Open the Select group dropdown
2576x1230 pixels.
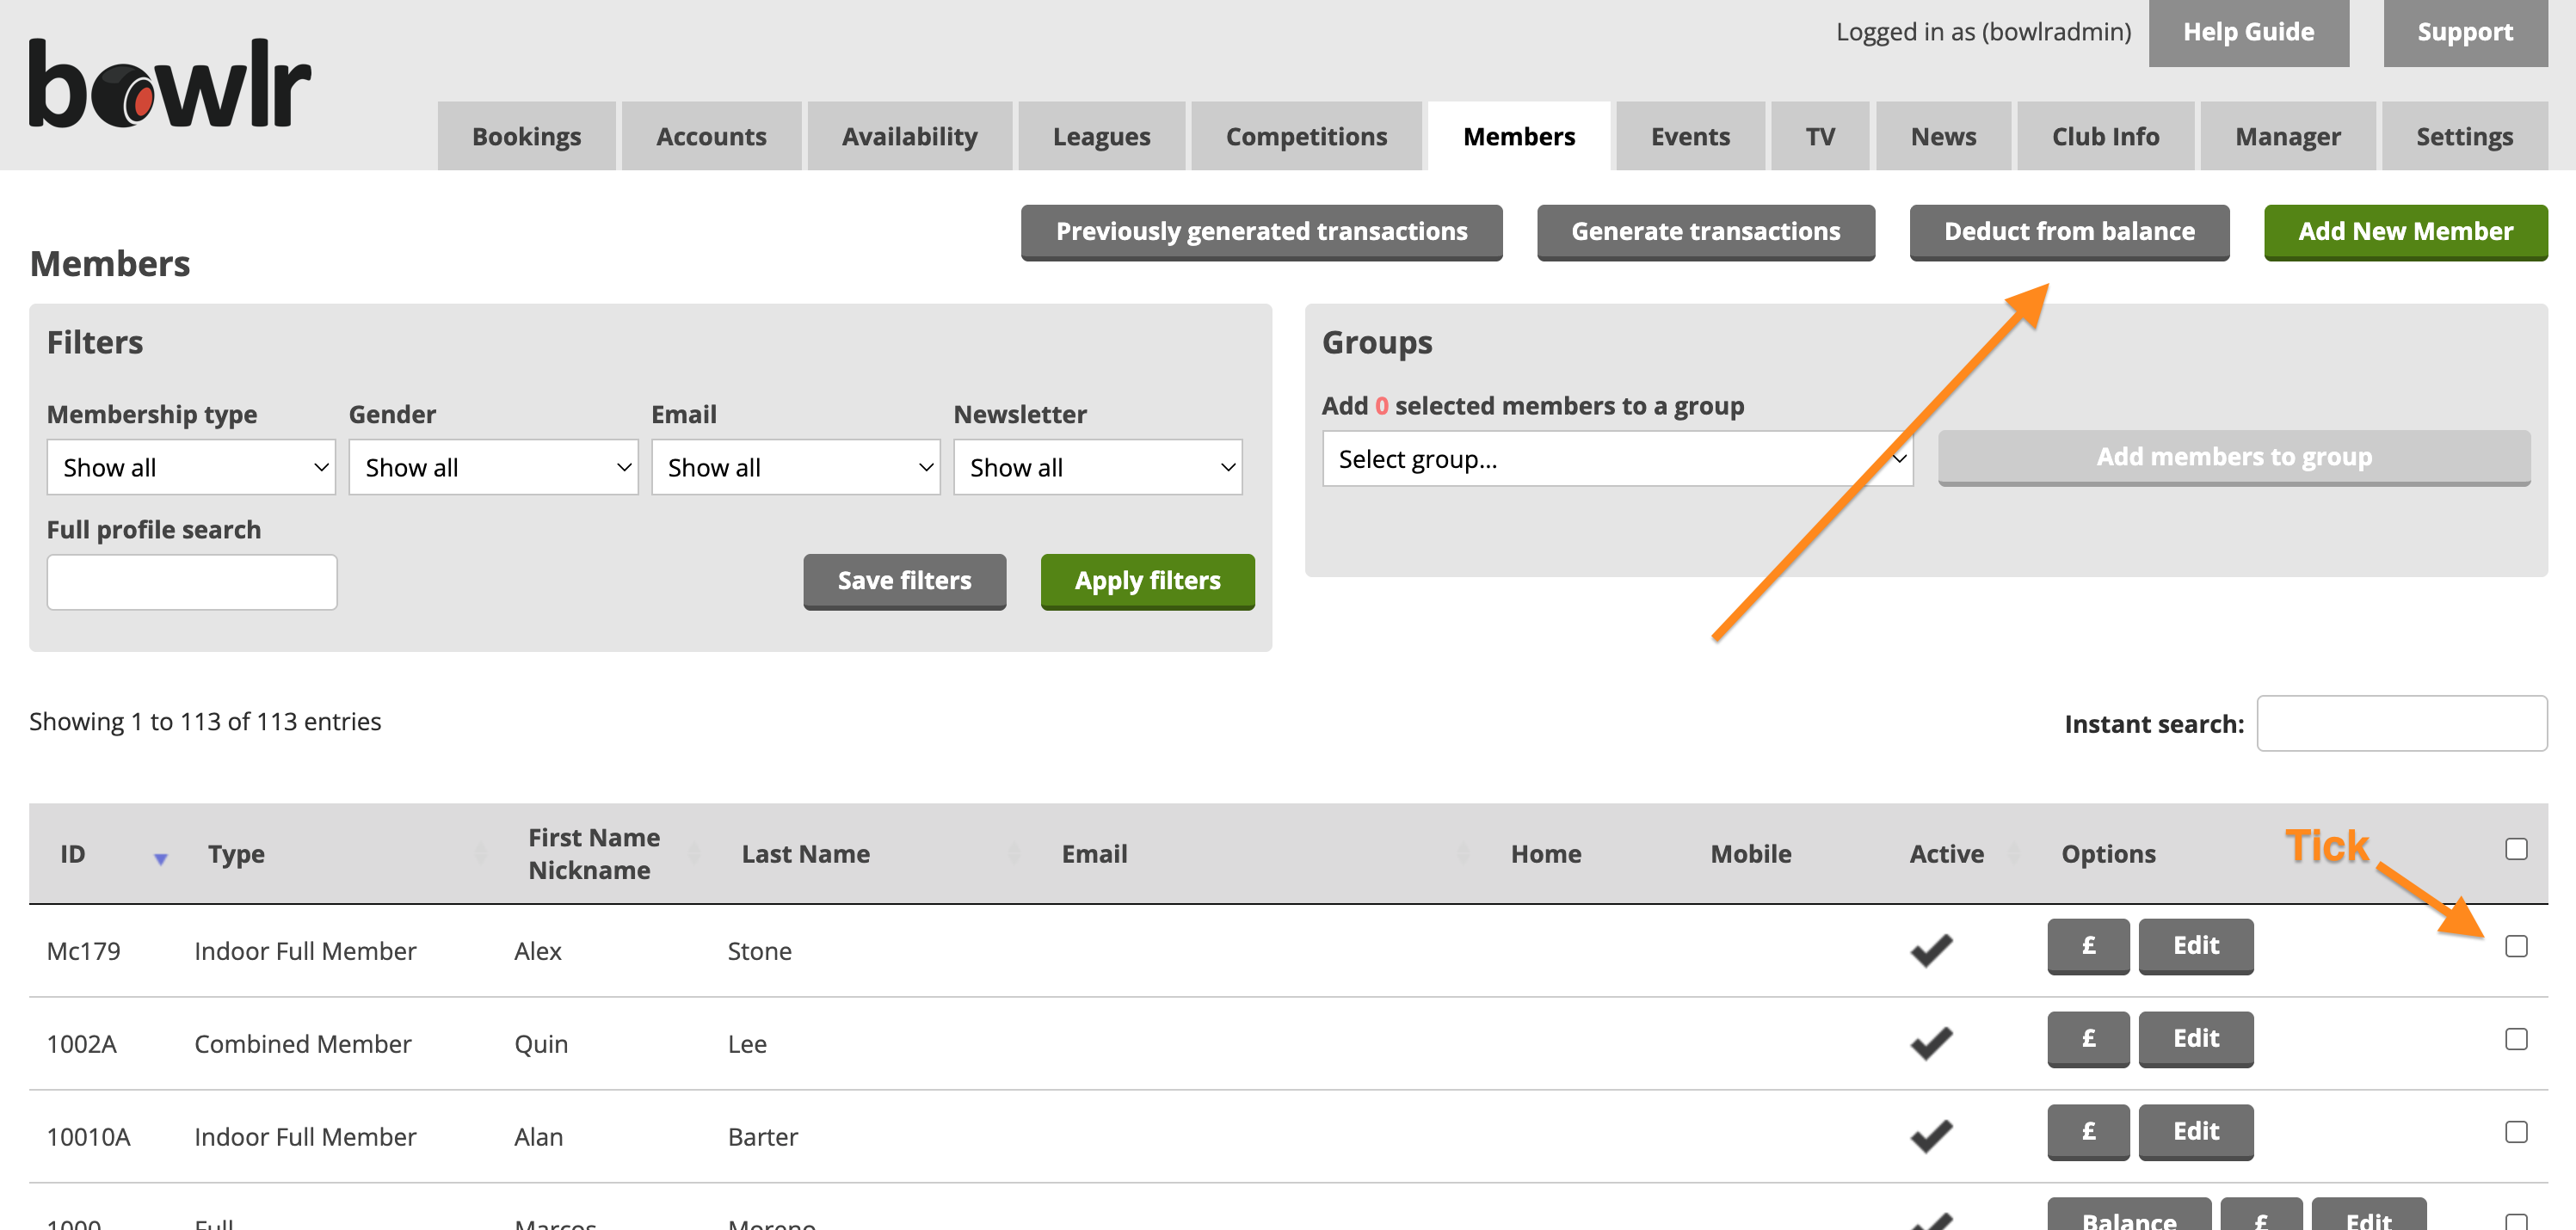tap(1617, 459)
